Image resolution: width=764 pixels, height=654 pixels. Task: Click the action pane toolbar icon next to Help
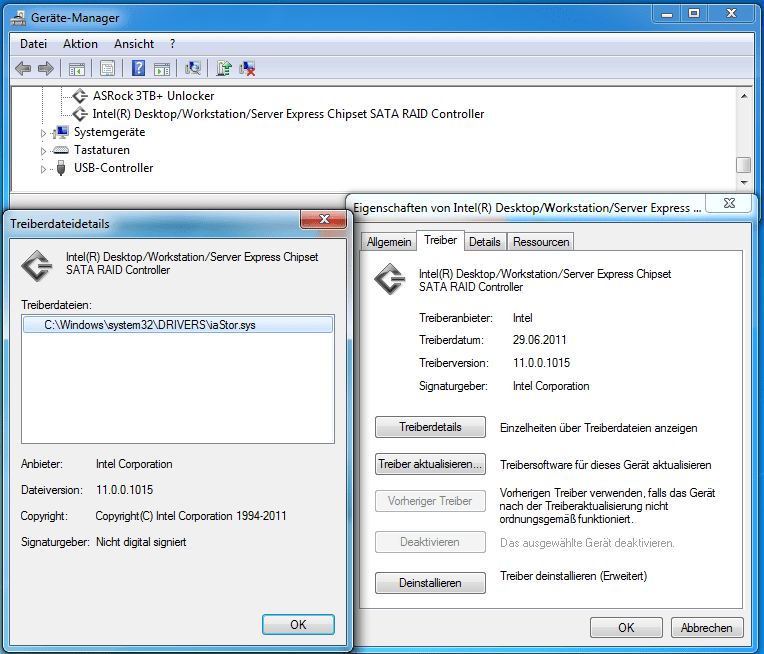point(162,69)
